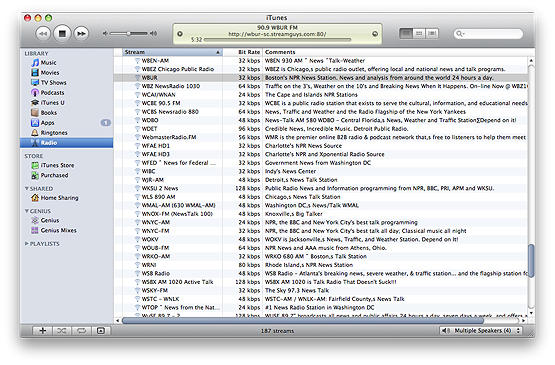
Task: Open the Podcasts library
Action: (52, 93)
